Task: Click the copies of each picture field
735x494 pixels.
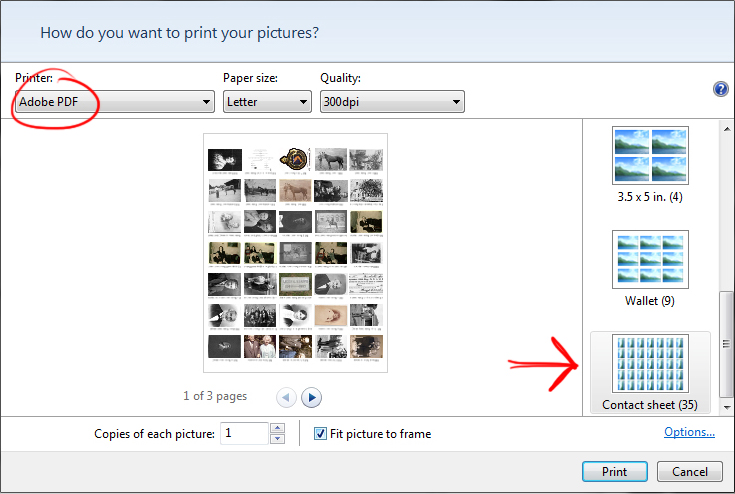Action: coord(244,433)
